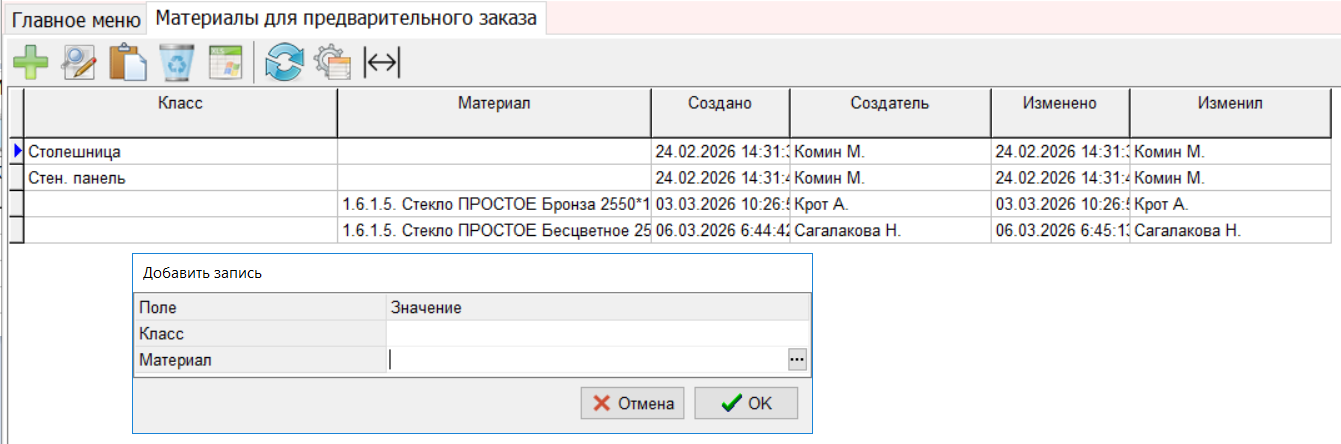Screen dimensions: 1341x444
Task: Click the Класс value input field
Action: click(x=596, y=334)
